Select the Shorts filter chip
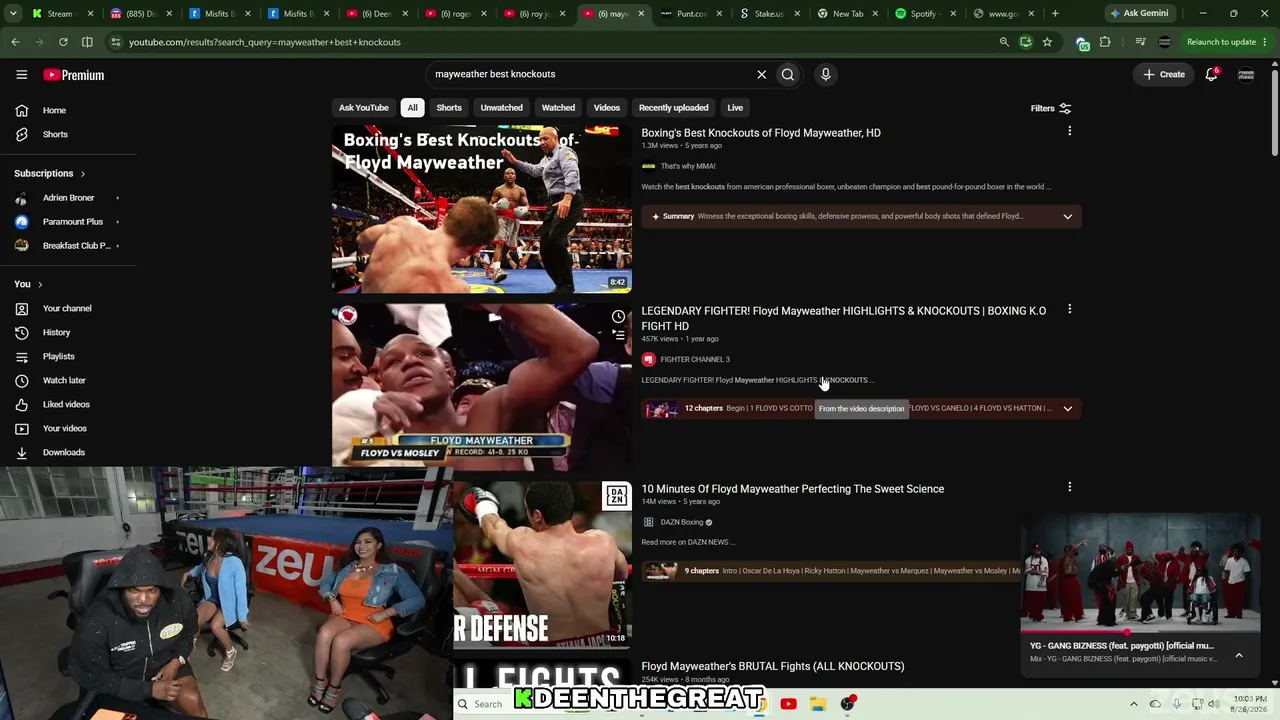This screenshot has height=720, width=1280. click(x=449, y=108)
